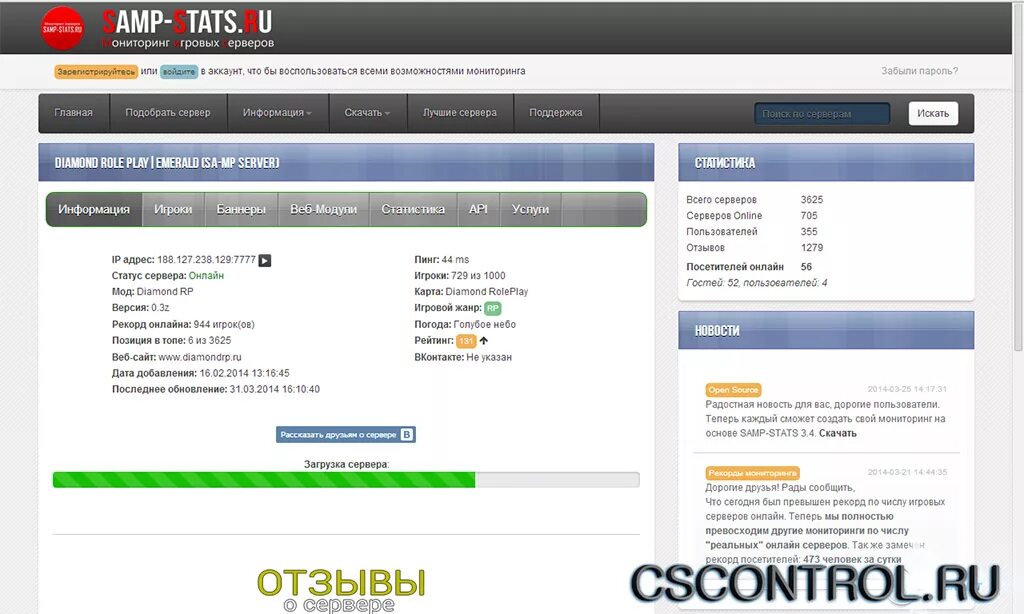Image resolution: width=1024 pixels, height=614 pixels.
Task: Click the Карта Diamond RolePlay text
Action: 471,292
